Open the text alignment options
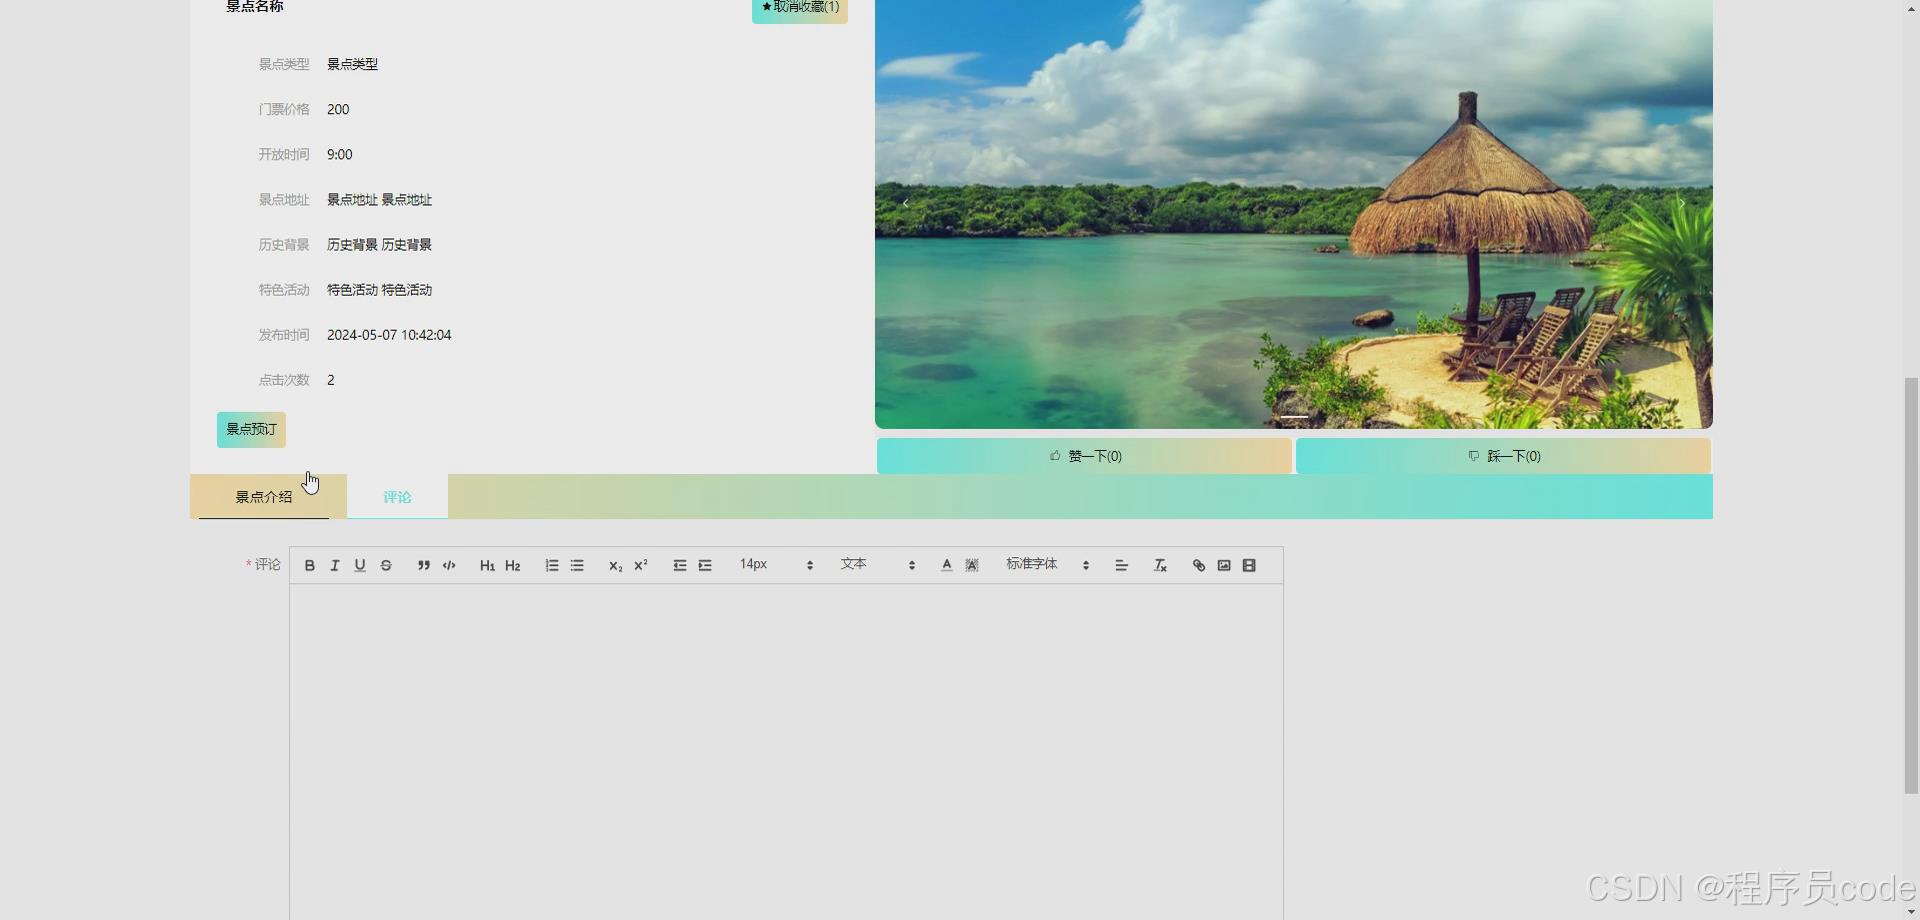Image resolution: width=1920 pixels, height=920 pixels. [x=1122, y=566]
